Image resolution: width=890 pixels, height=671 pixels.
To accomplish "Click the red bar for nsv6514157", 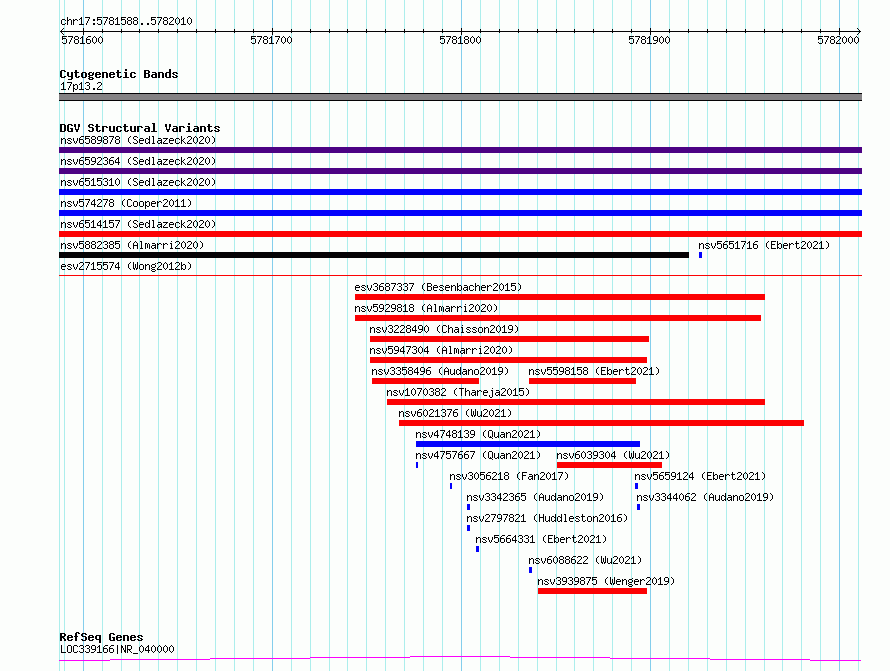I will [x=460, y=234].
